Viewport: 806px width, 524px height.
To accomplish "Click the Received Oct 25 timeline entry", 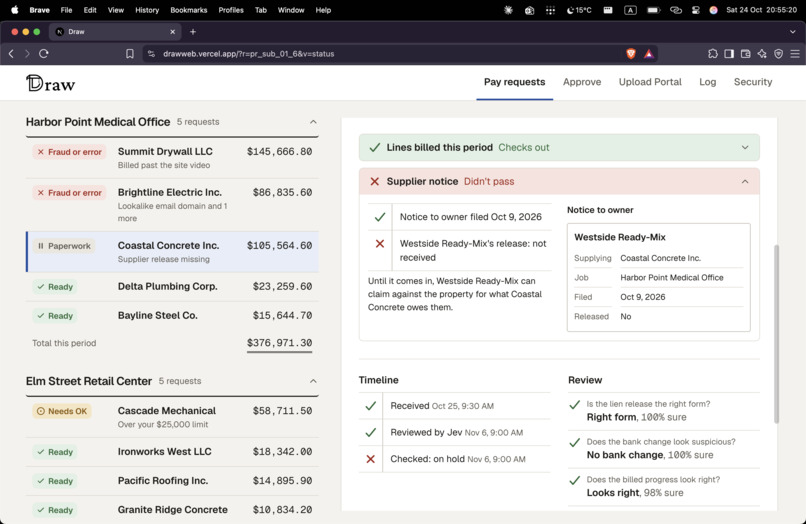I will [454, 406].
